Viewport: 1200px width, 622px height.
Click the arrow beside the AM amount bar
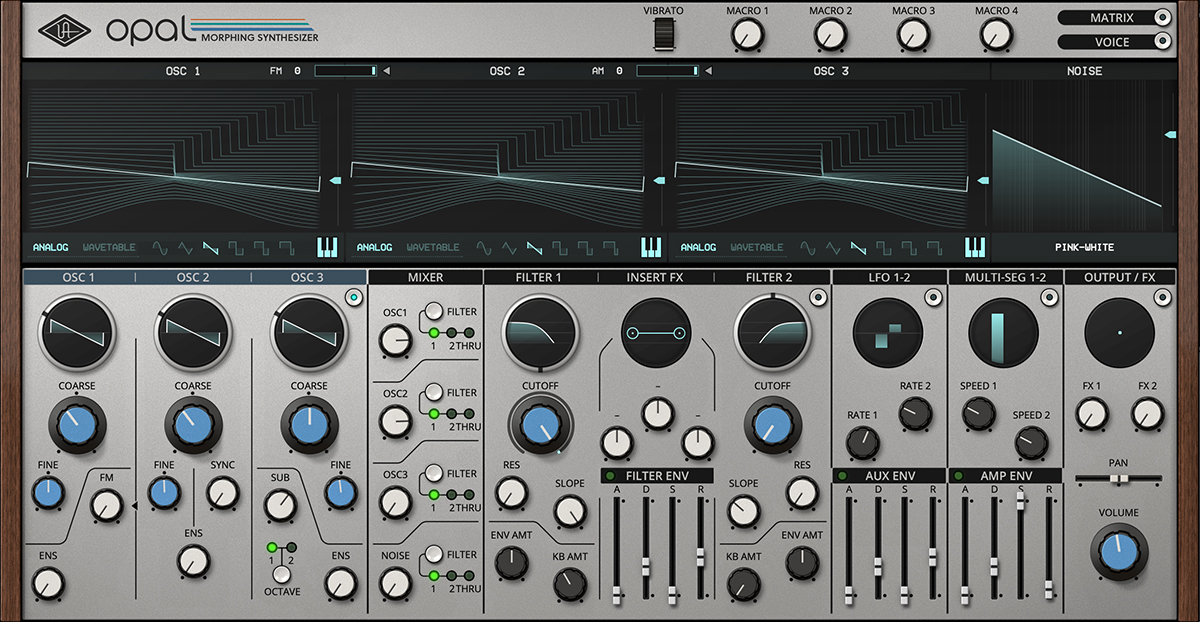point(709,71)
